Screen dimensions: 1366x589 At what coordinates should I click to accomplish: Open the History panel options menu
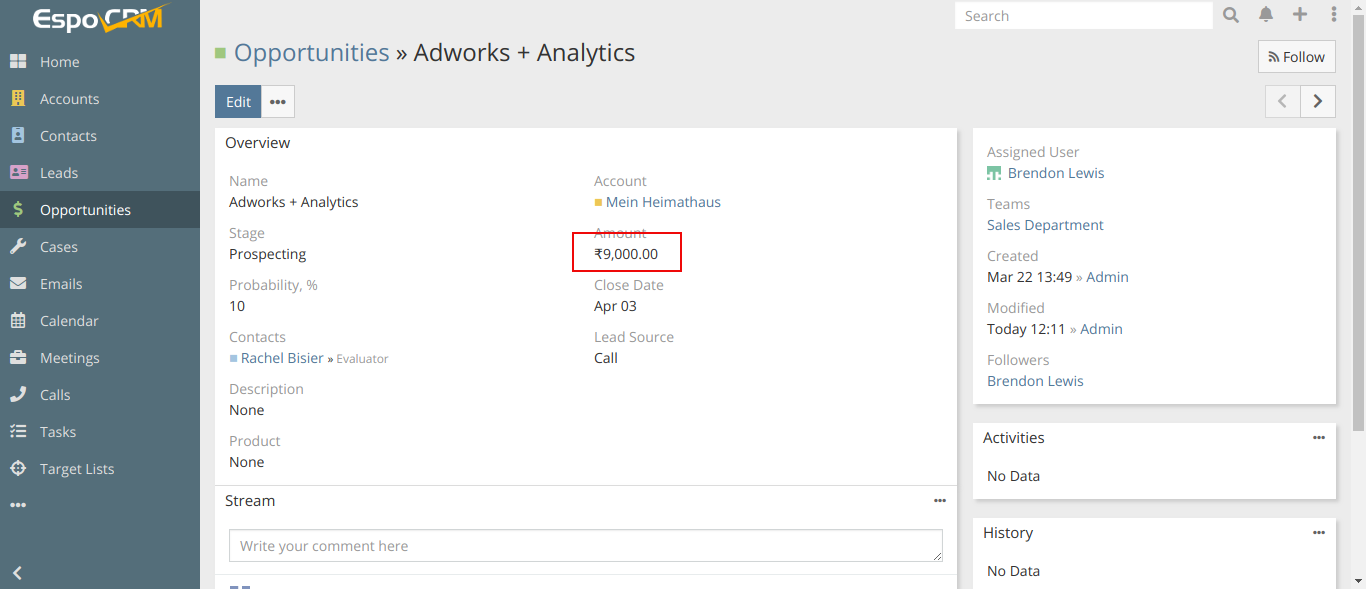click(x=1319, y=533)
